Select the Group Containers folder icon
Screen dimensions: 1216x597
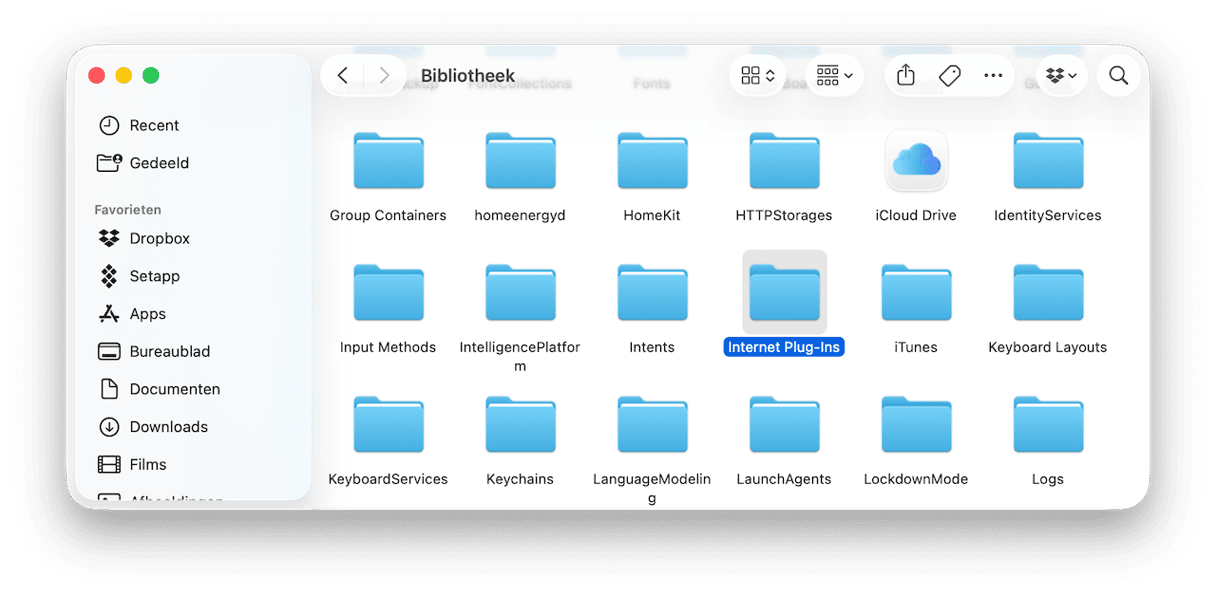[x=388, y=161]
